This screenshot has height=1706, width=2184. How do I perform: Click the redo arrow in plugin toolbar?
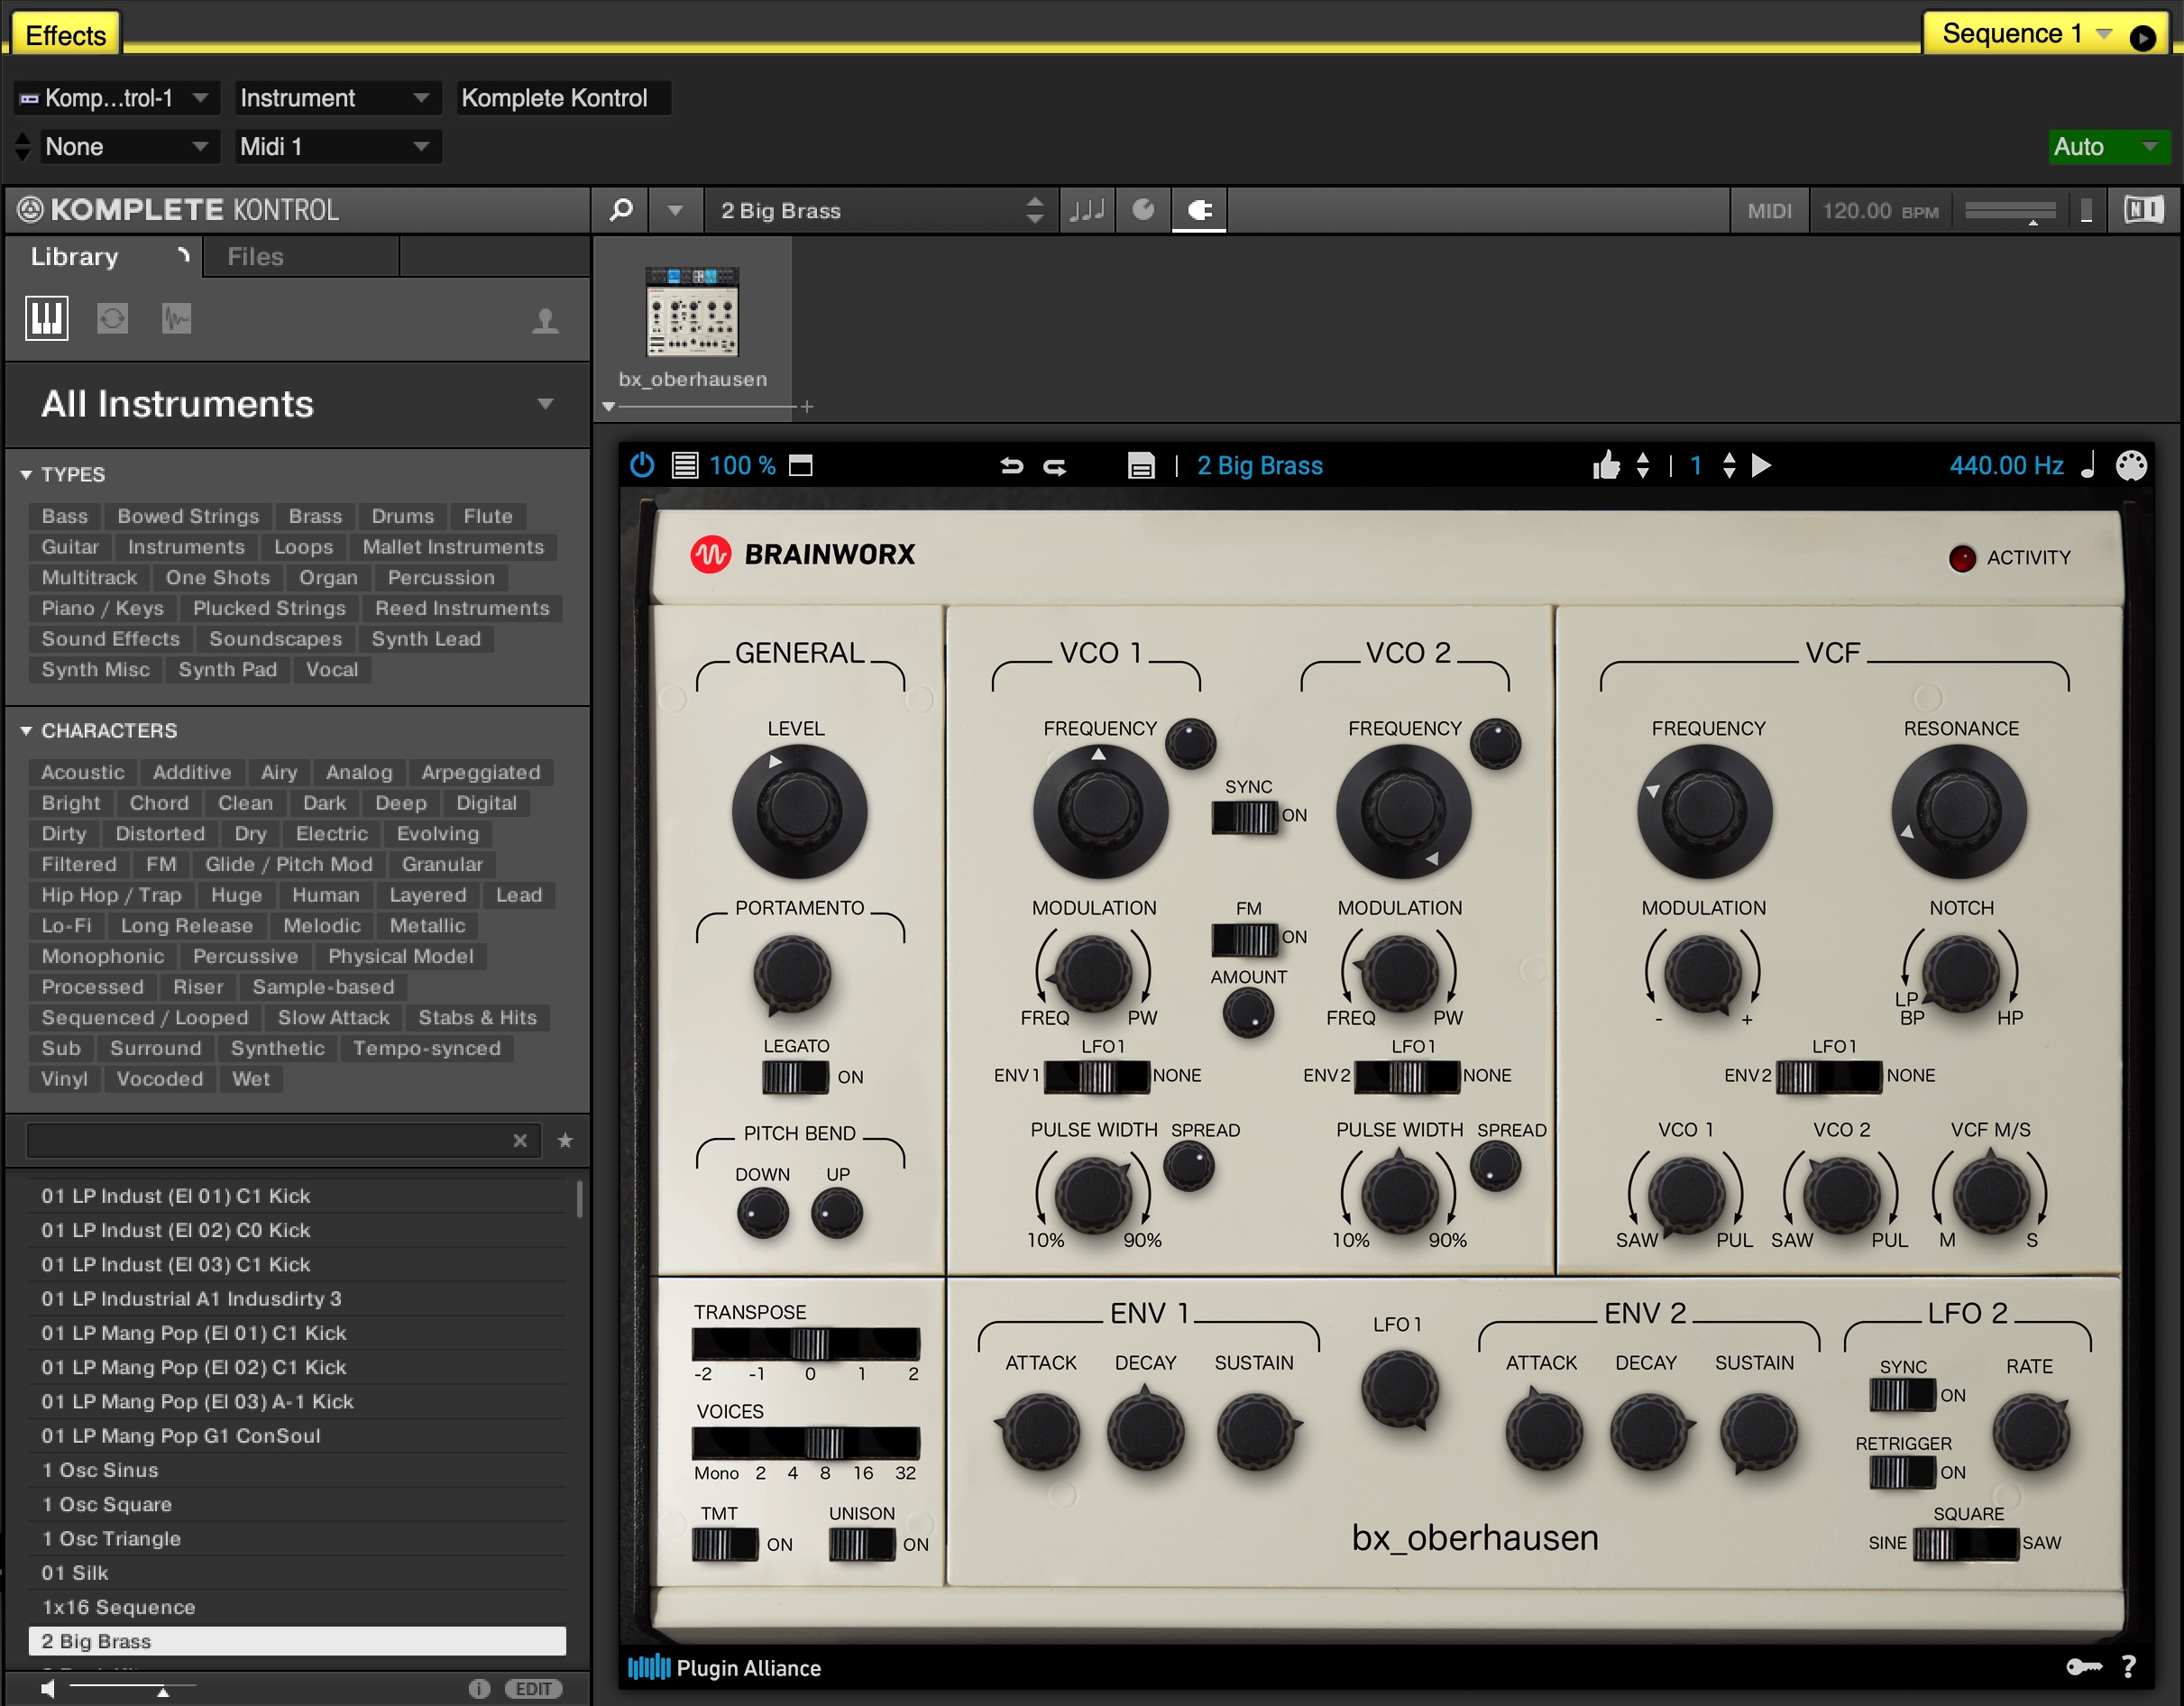pyautogui.click(x=1055, y=466)
